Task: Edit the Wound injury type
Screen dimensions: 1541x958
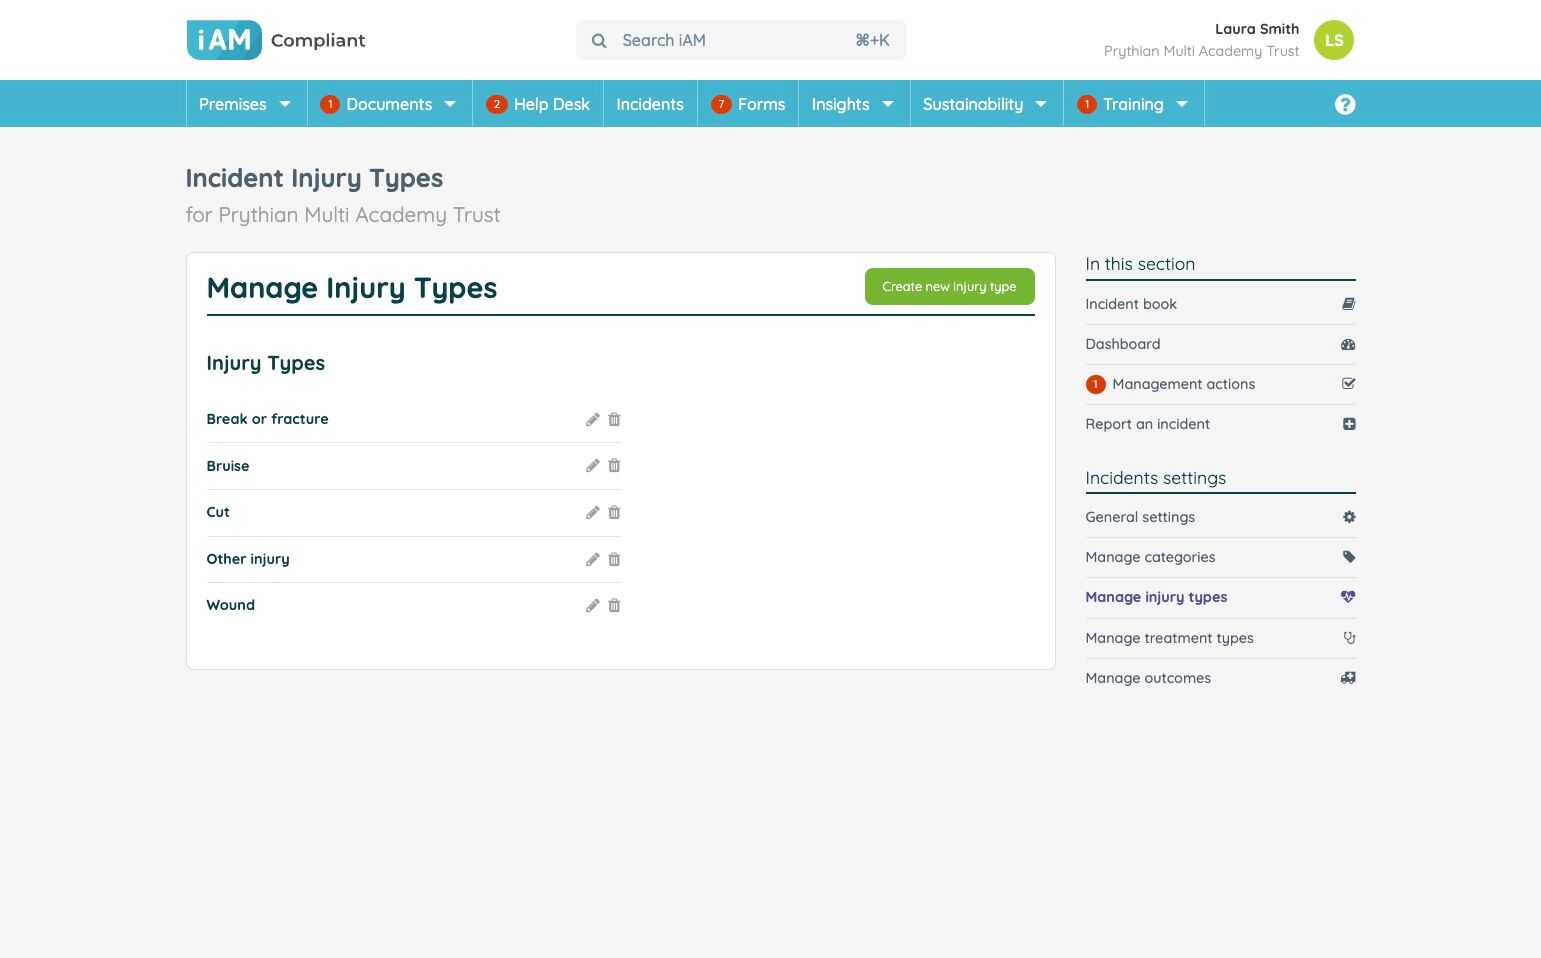Action: [x=592, y=606]
